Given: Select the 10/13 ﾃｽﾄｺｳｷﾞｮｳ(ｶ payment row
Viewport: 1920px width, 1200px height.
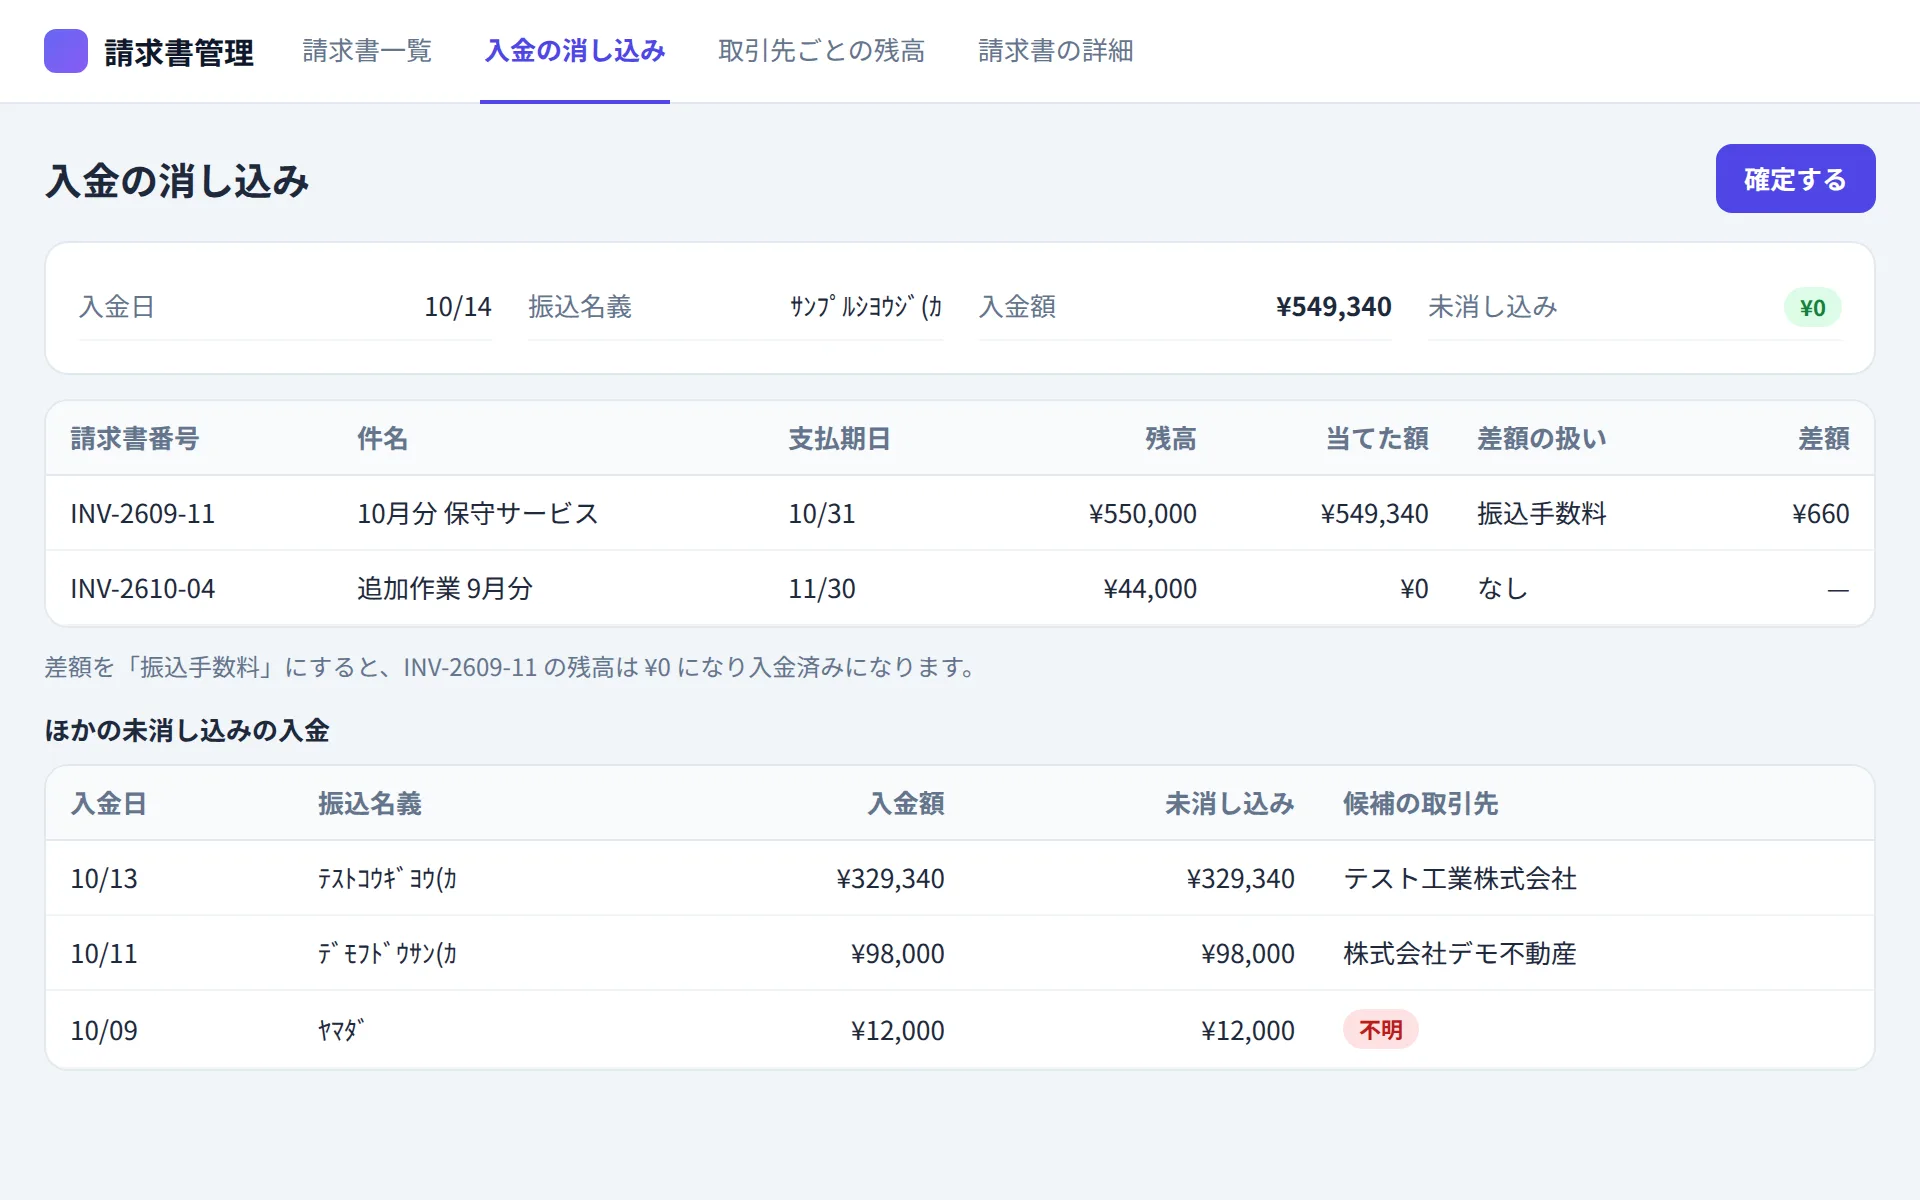Looking at the screenshot, I should pos(960,878).
